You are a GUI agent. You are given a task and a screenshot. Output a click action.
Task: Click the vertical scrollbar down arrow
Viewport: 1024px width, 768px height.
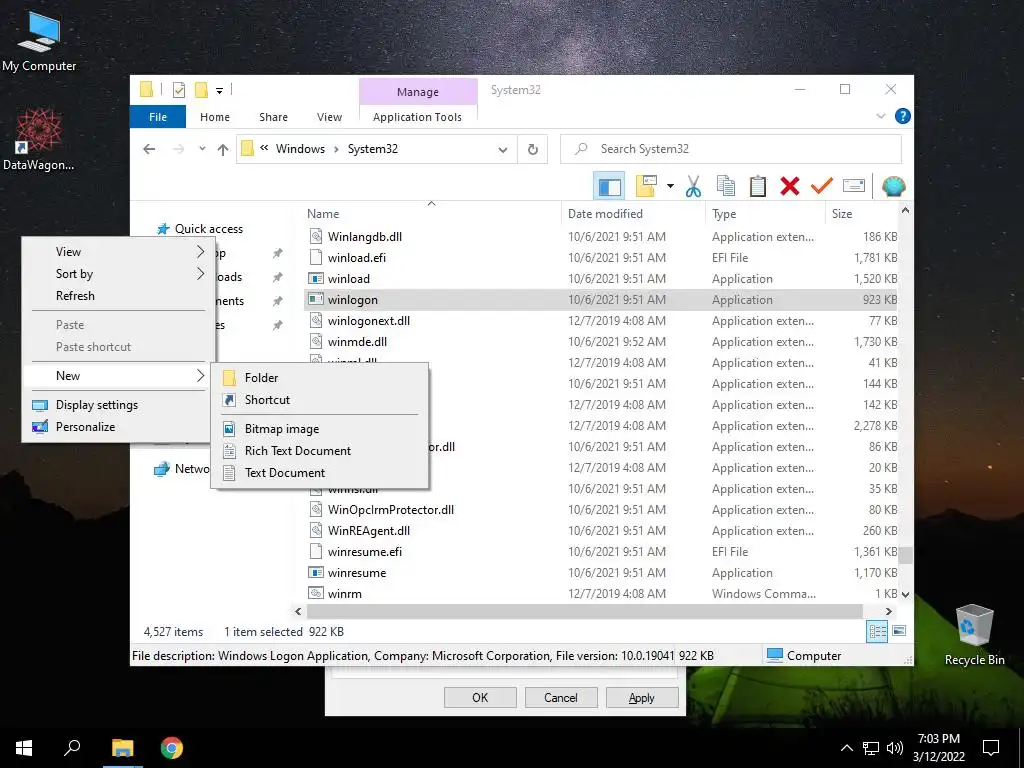coord(905,594)
